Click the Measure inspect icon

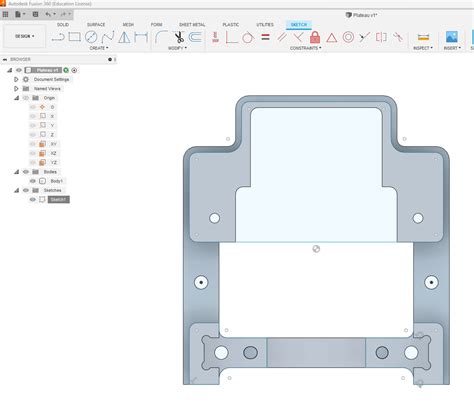coord(423,37)
